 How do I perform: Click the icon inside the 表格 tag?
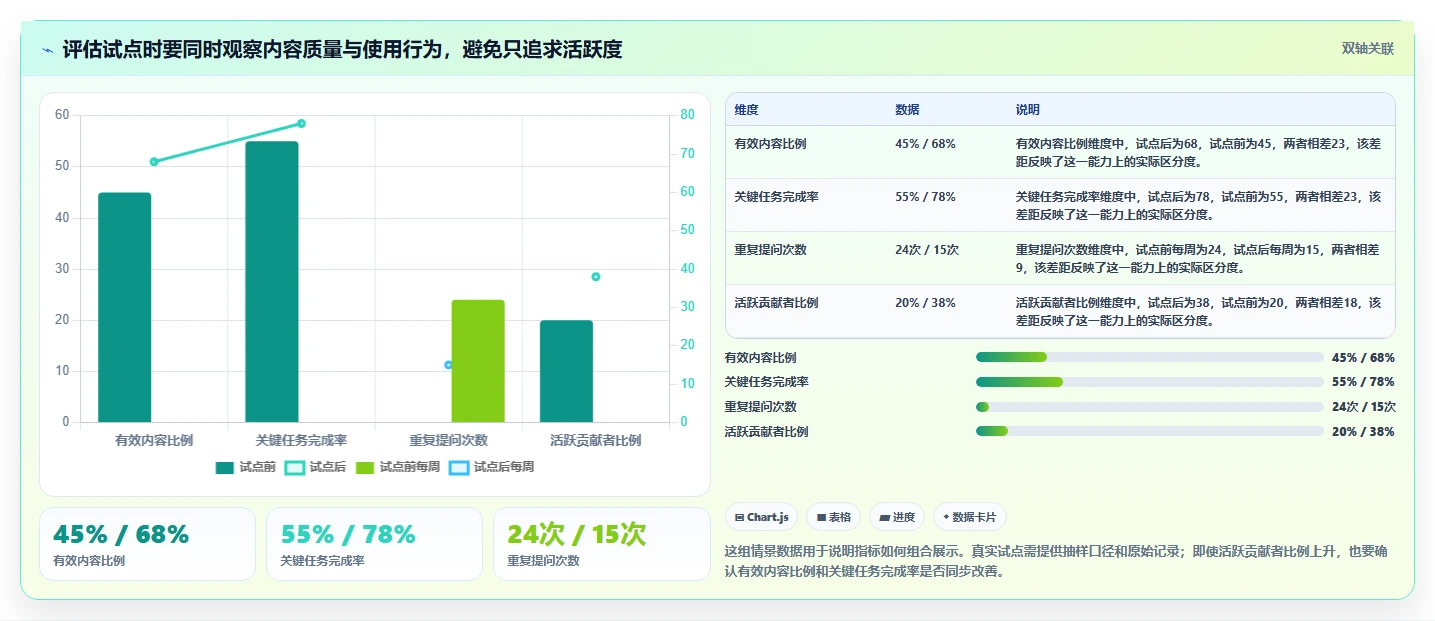point(821,518)
